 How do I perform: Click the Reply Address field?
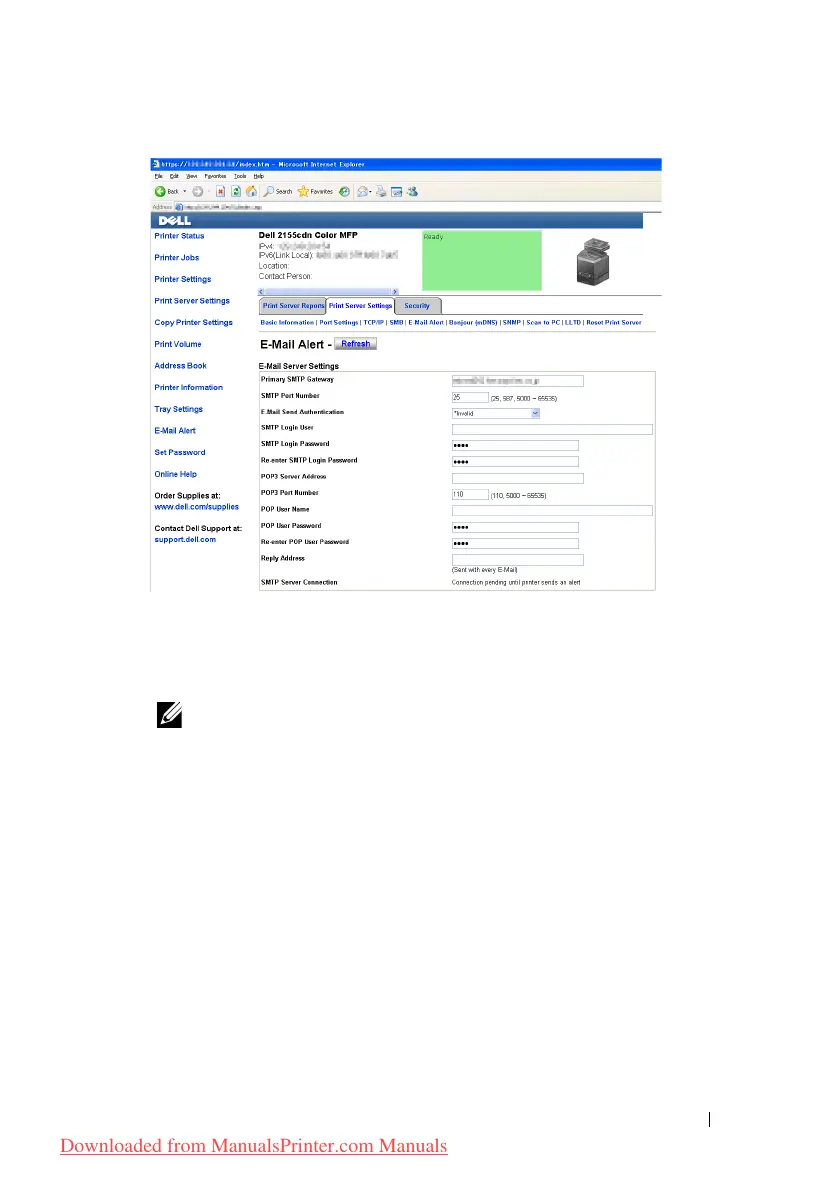[x=518, y=560]
